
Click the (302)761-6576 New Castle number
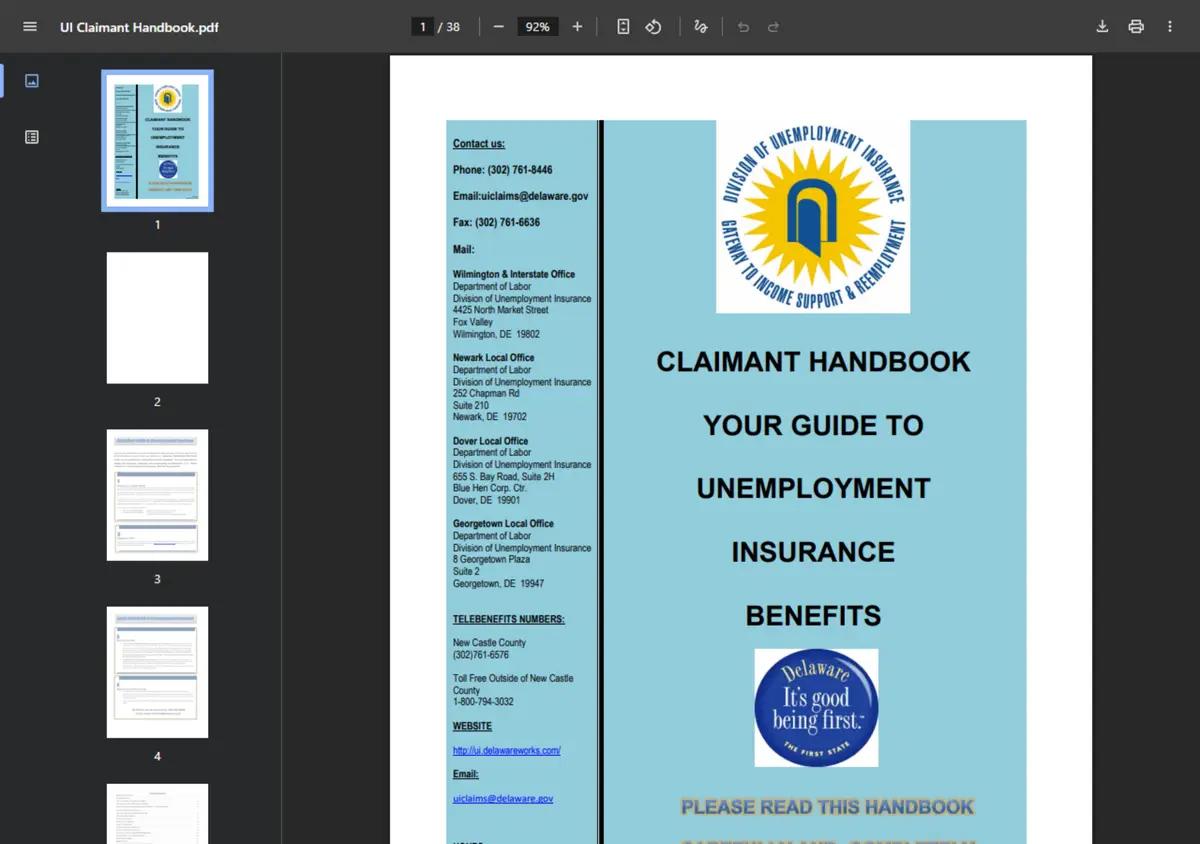(481, 655)
